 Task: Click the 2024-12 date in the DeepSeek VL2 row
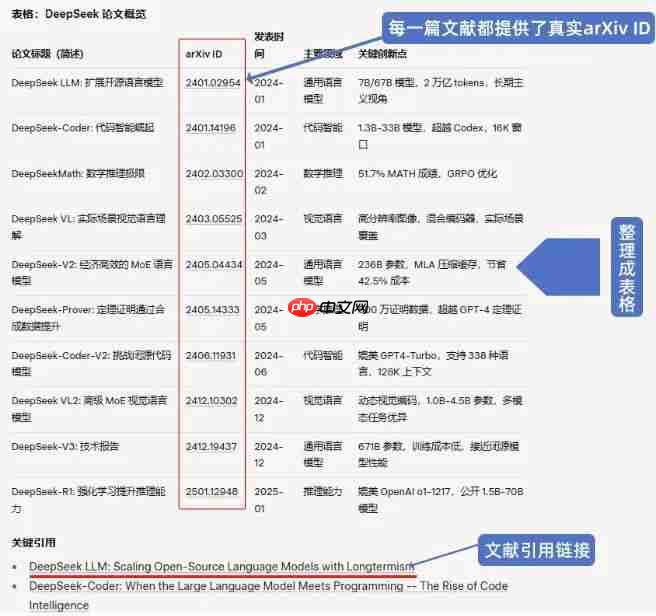[x=269, y=409]
